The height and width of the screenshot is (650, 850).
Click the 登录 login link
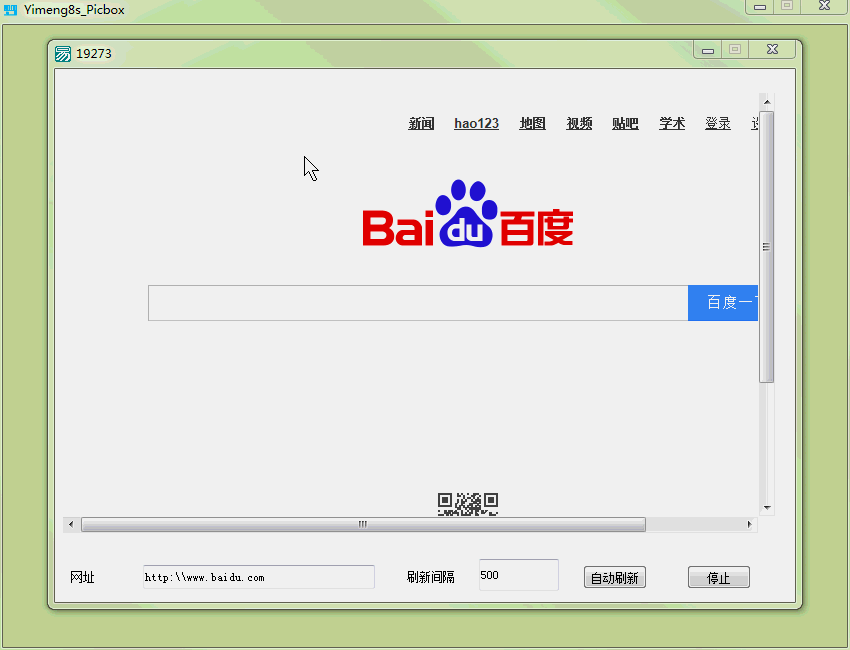[x=717, y=123]
